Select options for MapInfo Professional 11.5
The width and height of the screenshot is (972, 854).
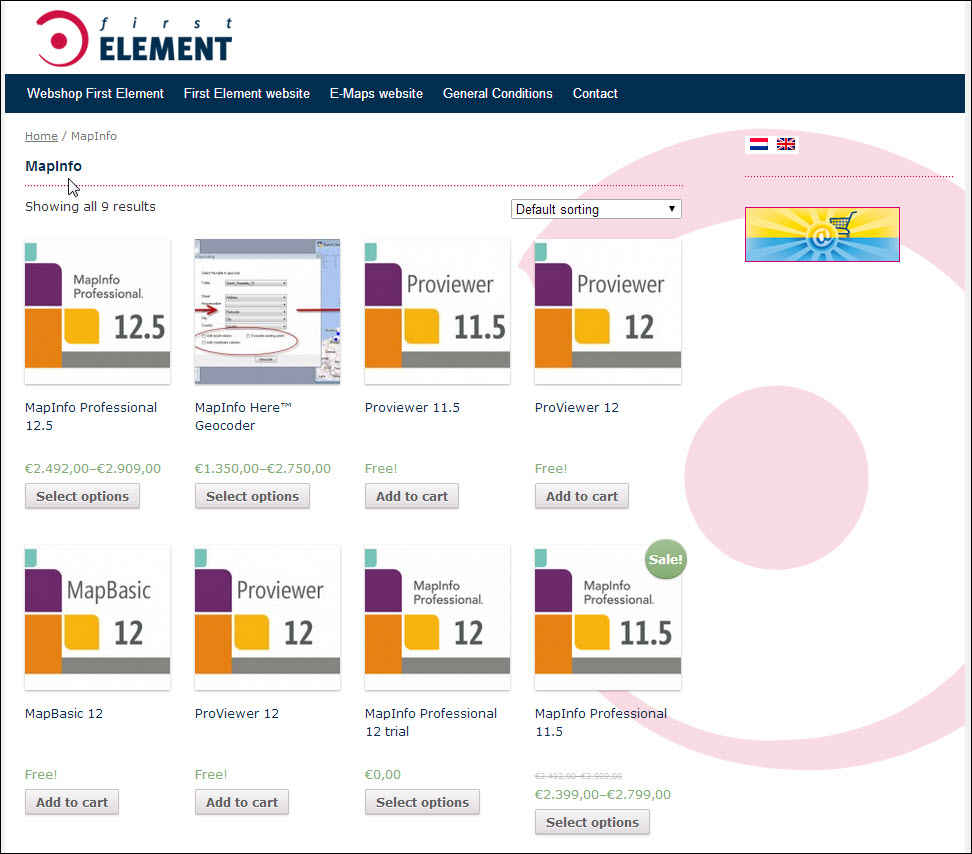coord(592,822)
